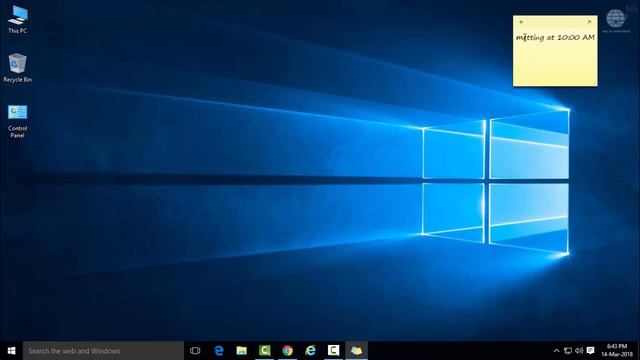
Task: Open This PC desktop icon
Action: [x=18, y=19]
